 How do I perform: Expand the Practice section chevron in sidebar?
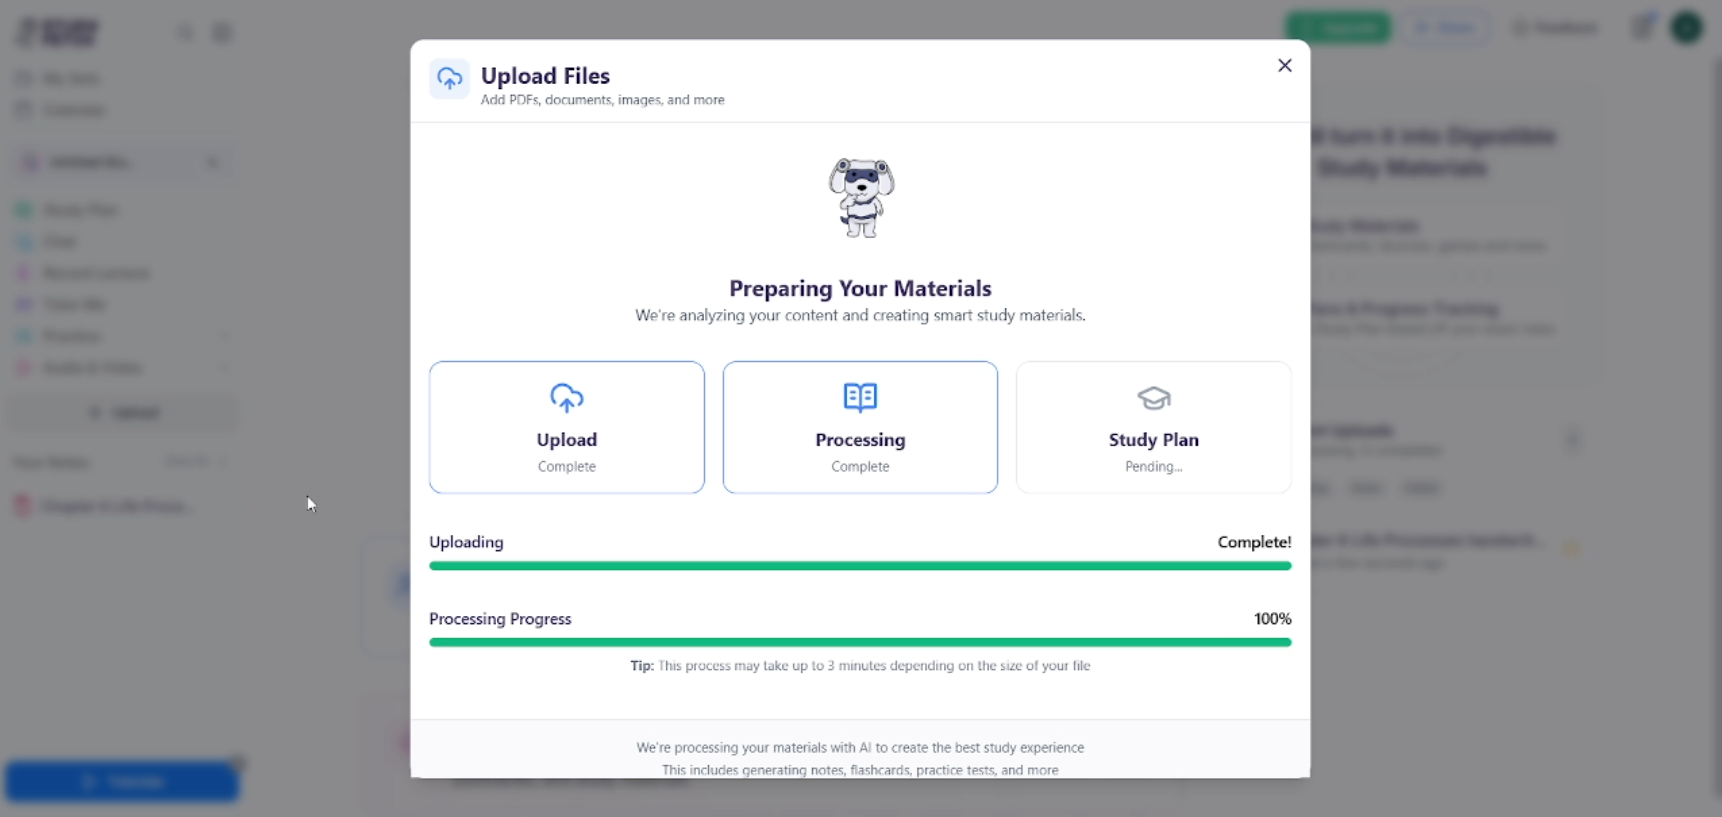[222, 336]
